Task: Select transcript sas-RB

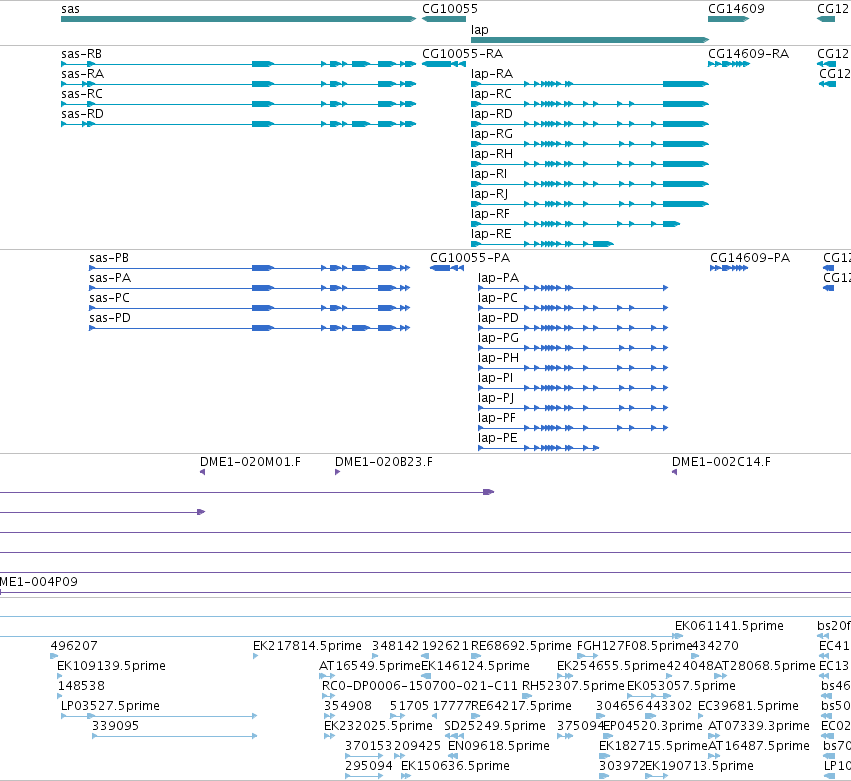Action: tap(238, 64)
